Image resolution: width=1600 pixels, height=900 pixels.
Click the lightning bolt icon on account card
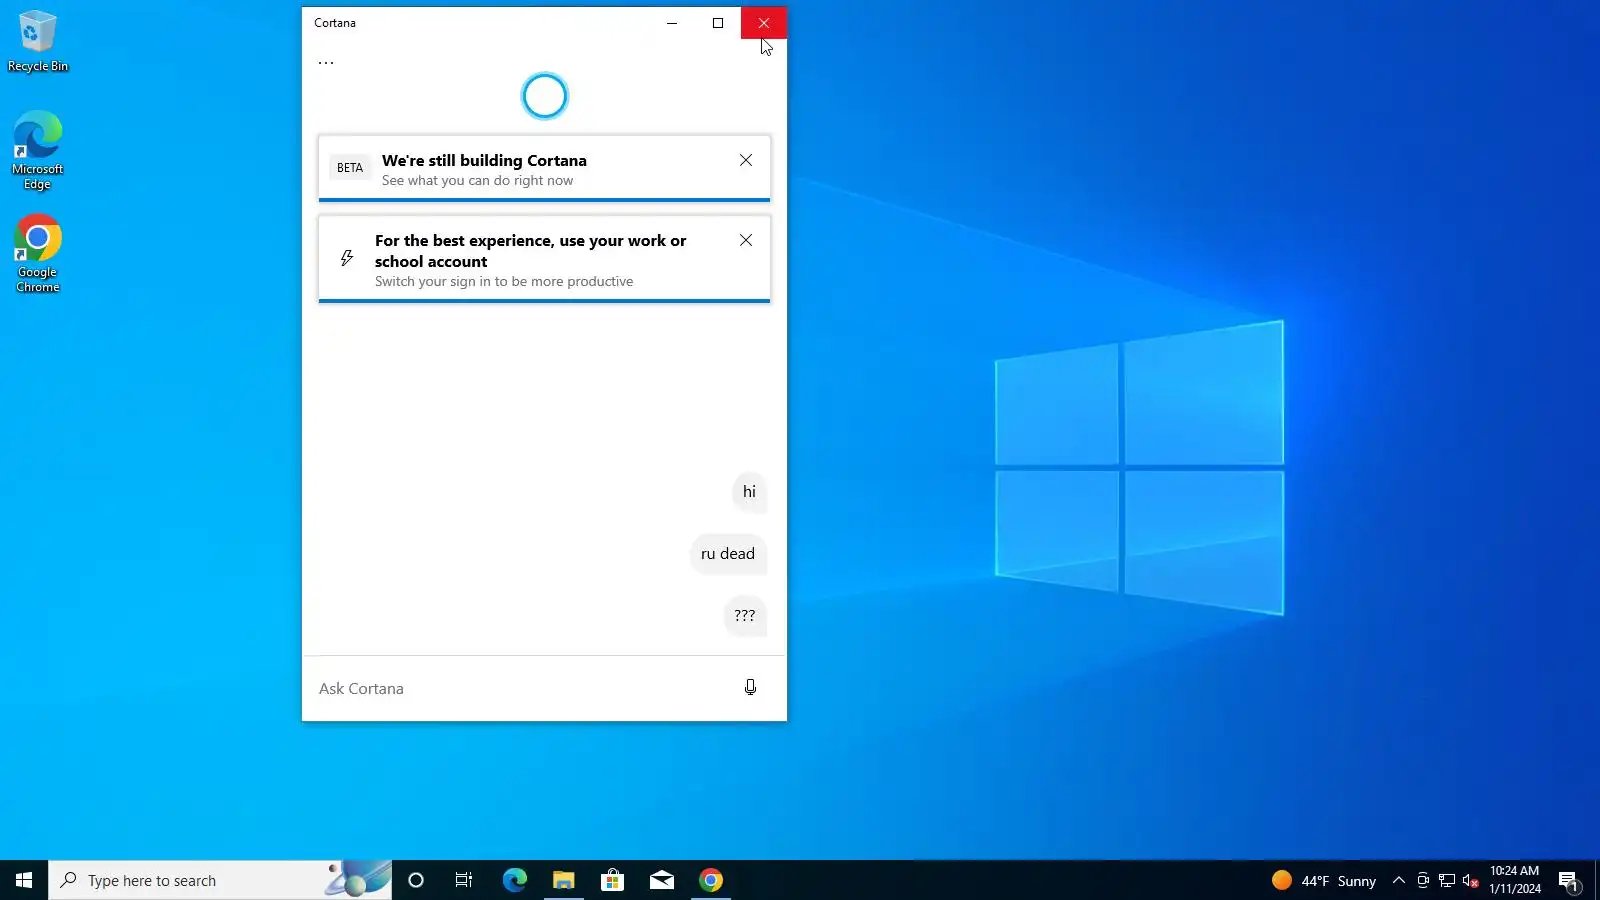[x=347, y=258]
